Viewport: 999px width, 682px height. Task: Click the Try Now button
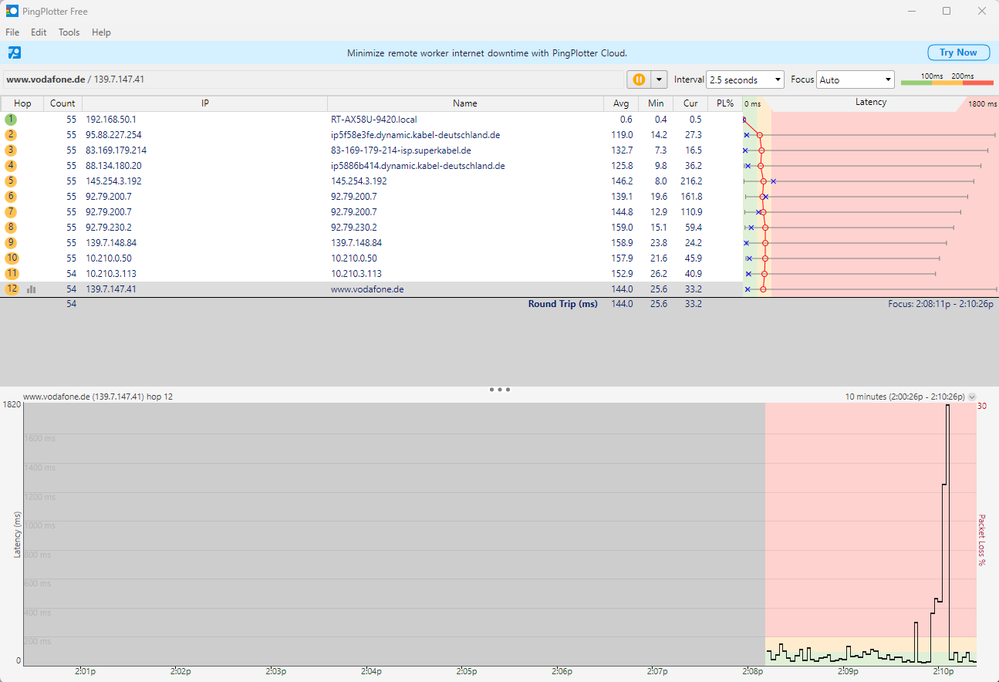[956, 52]
